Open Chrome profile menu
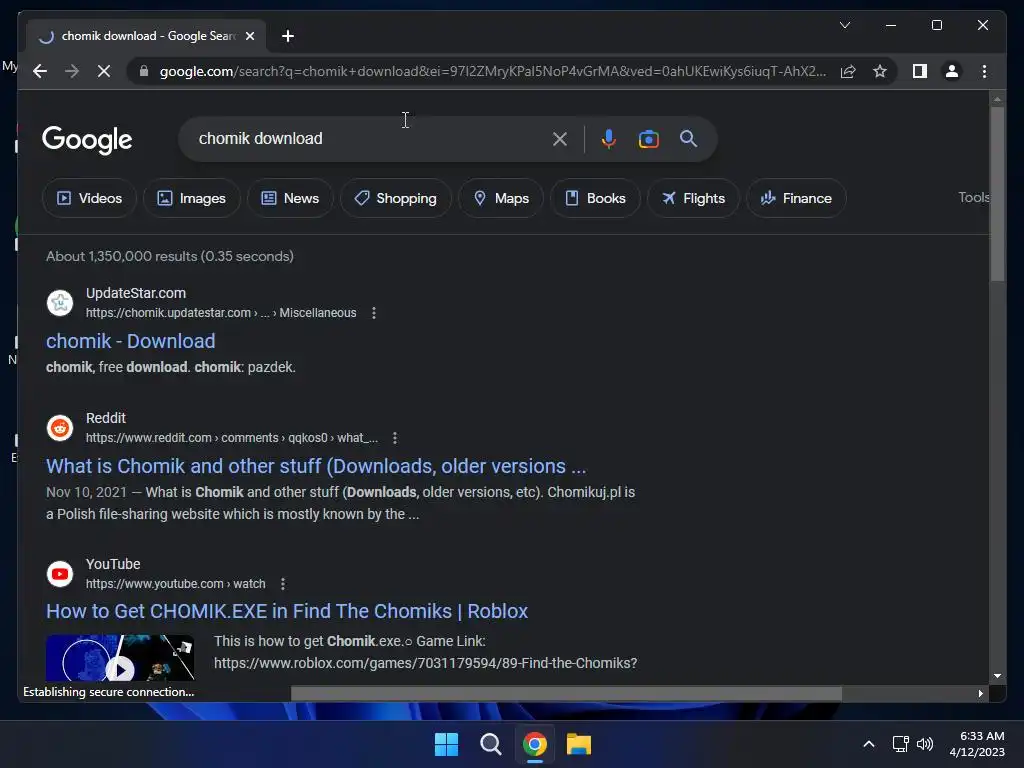This screenshot has width=1024, height=768. pos(952,71)
